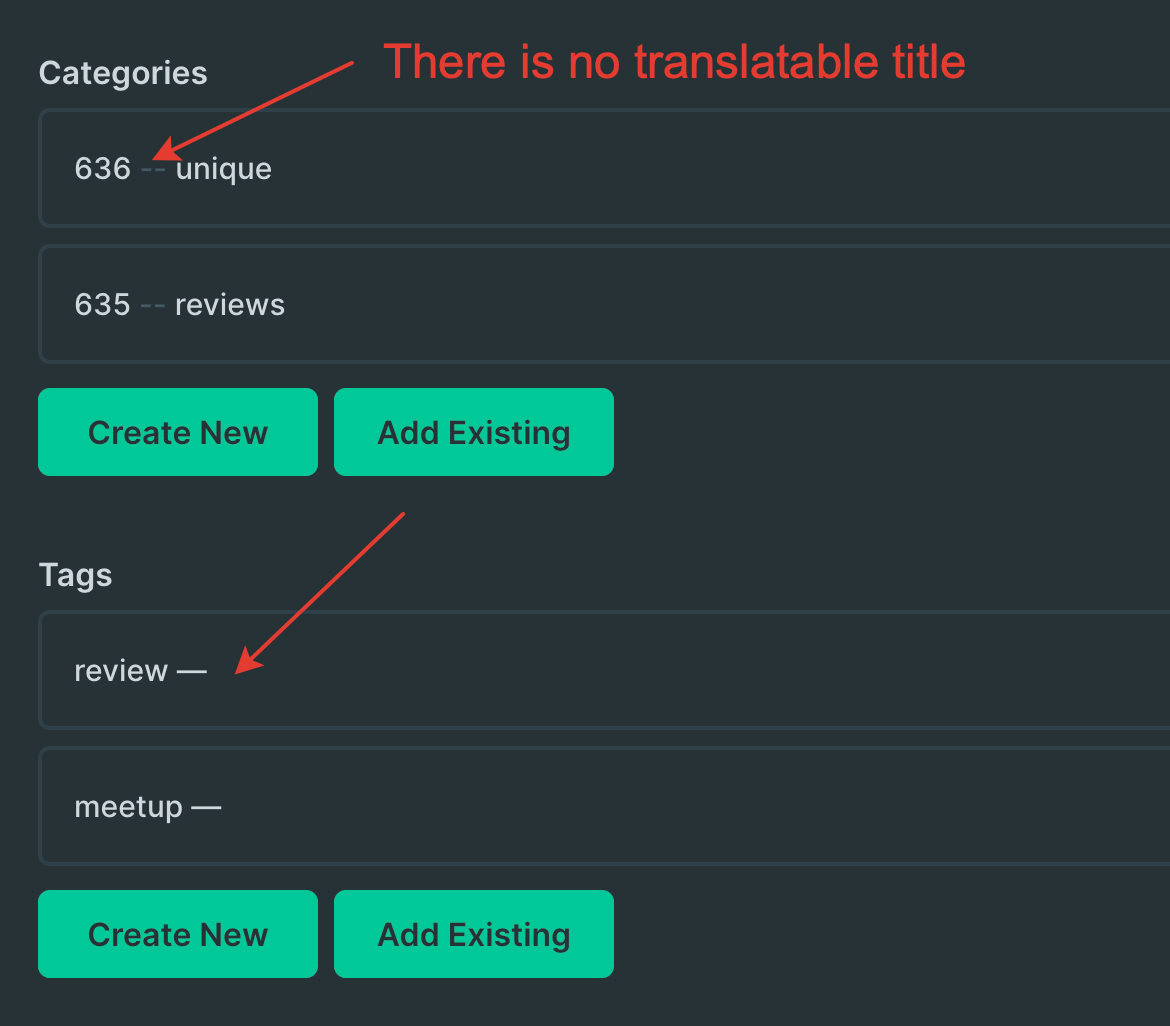
Task: Click the arrow pointing at category 636
Action: pos(250,110)
